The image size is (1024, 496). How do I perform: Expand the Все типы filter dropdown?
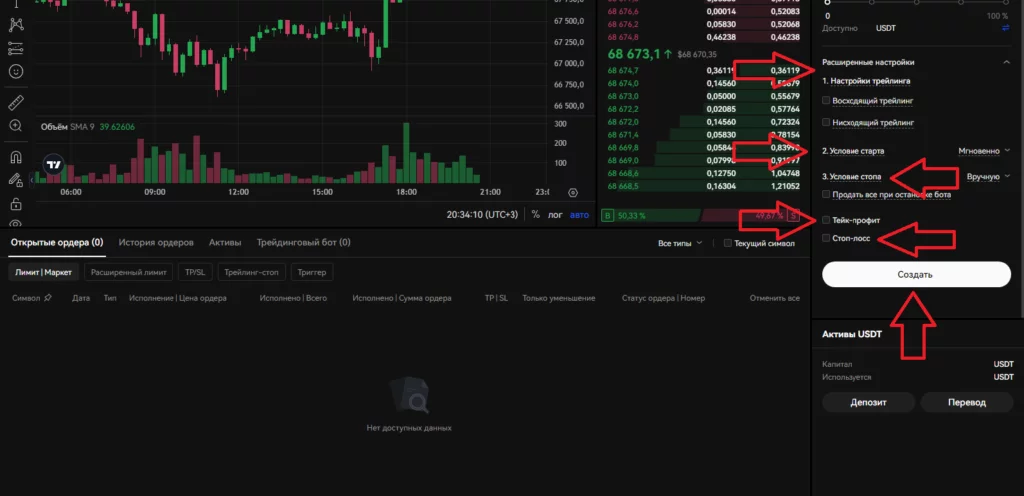680,243
